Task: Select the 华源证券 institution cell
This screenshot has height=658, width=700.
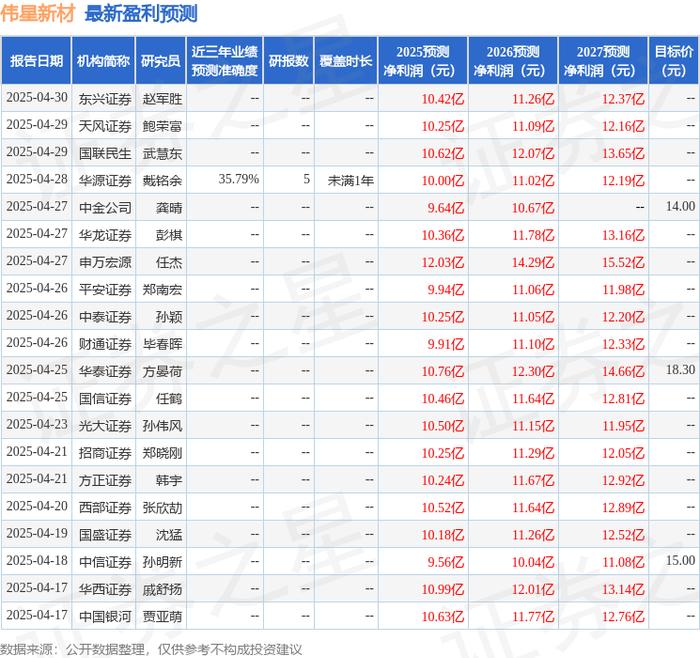Action: [x=105, y=180]
